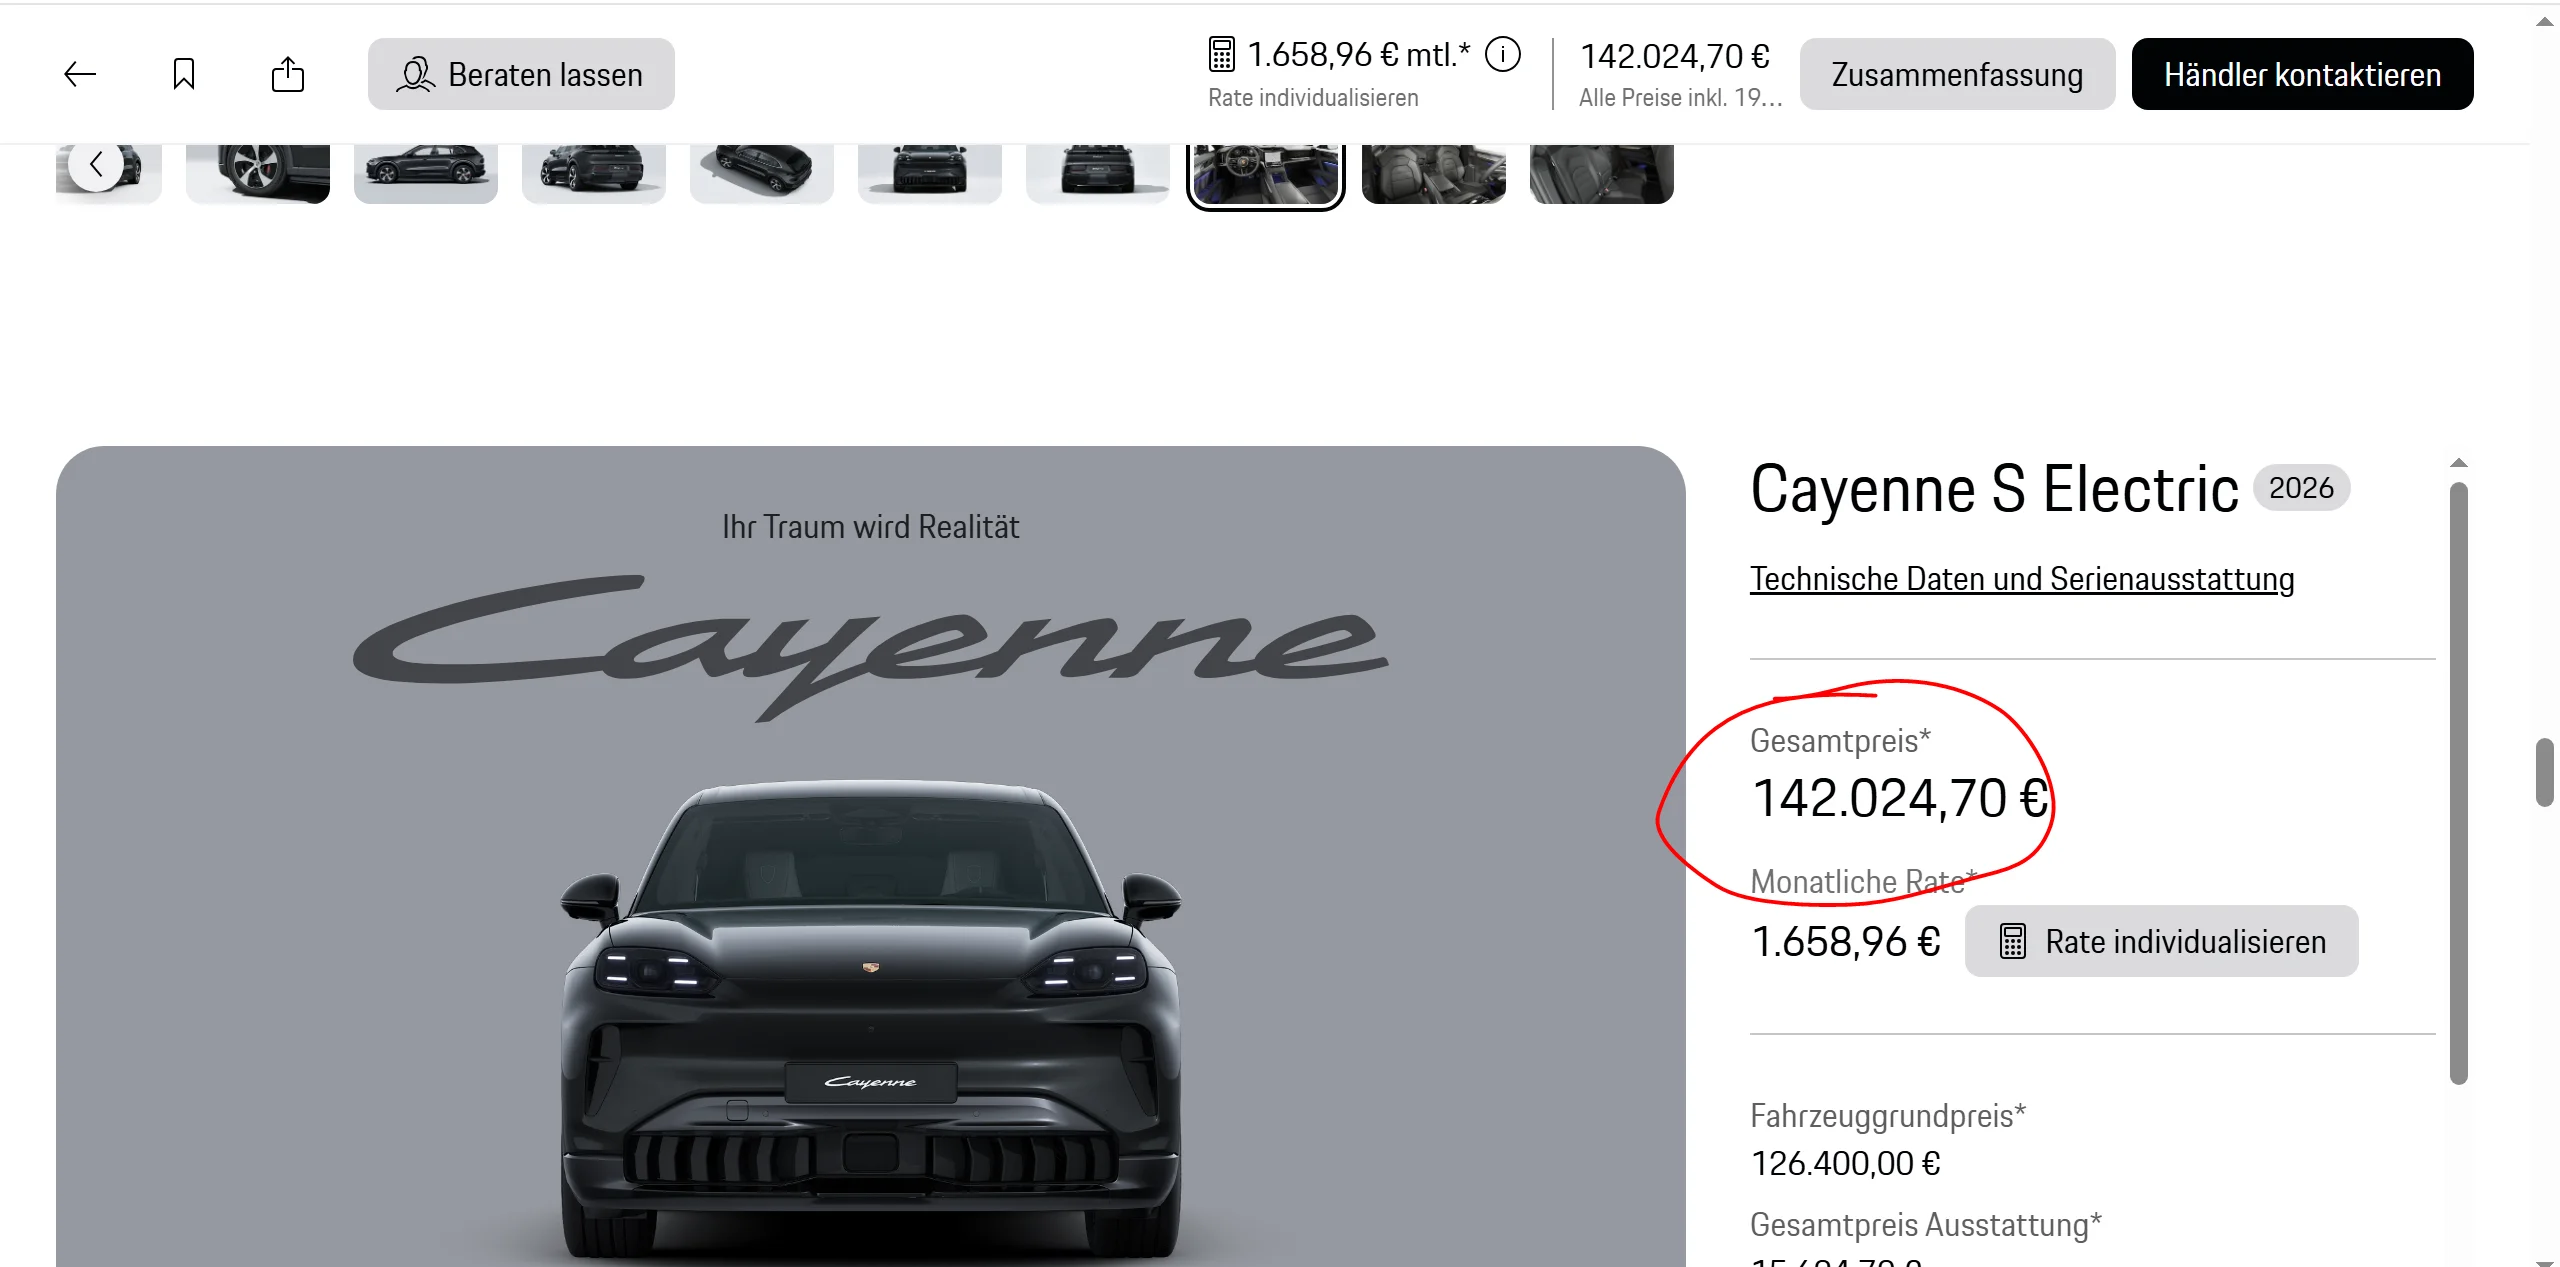Viewport: 2560px width, 1267px height.
Task: Click the Beraten lassen button
Action: pos(521,74)
